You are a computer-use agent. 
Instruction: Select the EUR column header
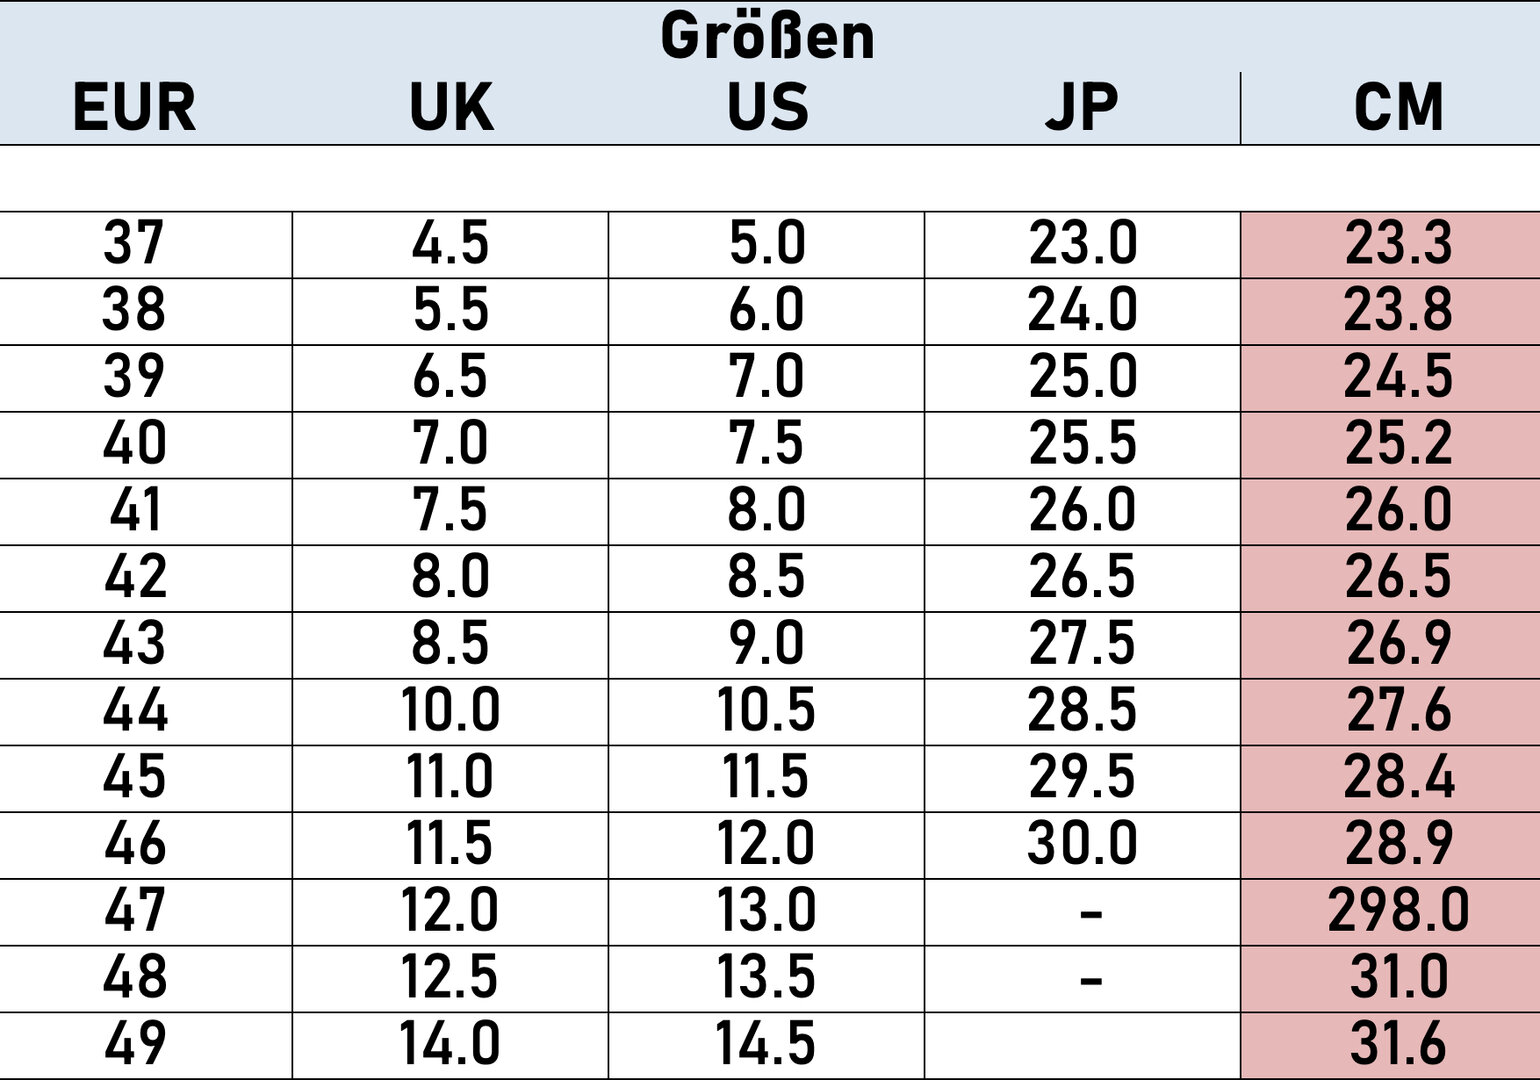[134, 107]
